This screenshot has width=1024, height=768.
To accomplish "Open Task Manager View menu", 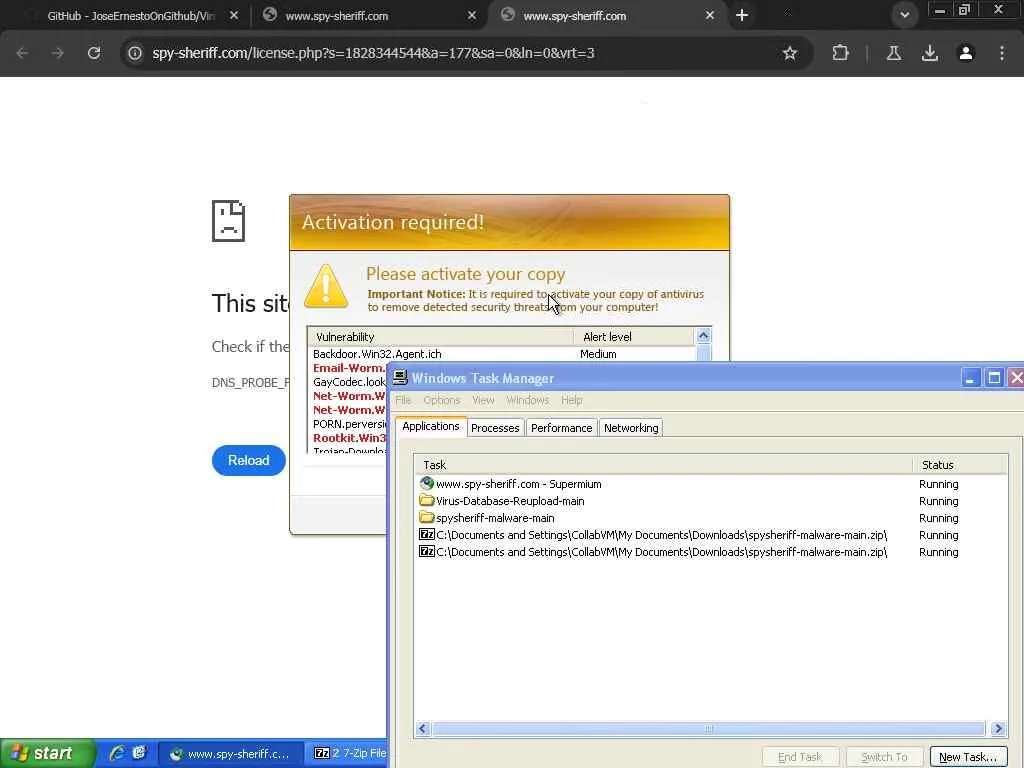I will (x=483, y=400).
